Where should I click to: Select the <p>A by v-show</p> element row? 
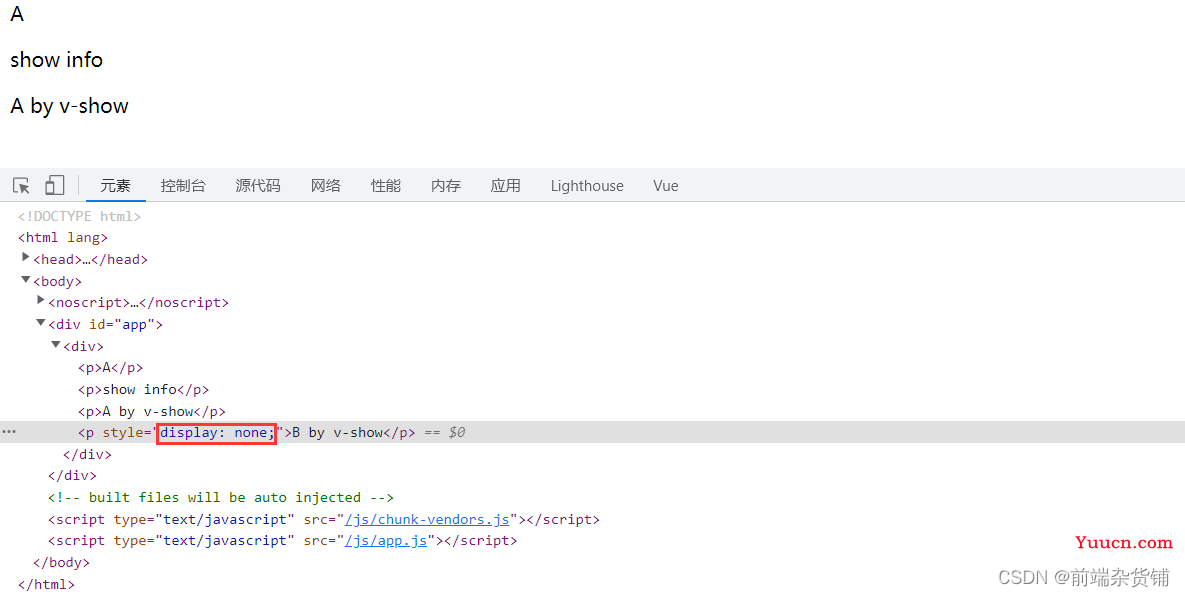pyautogui.click(x=152, y=411)
